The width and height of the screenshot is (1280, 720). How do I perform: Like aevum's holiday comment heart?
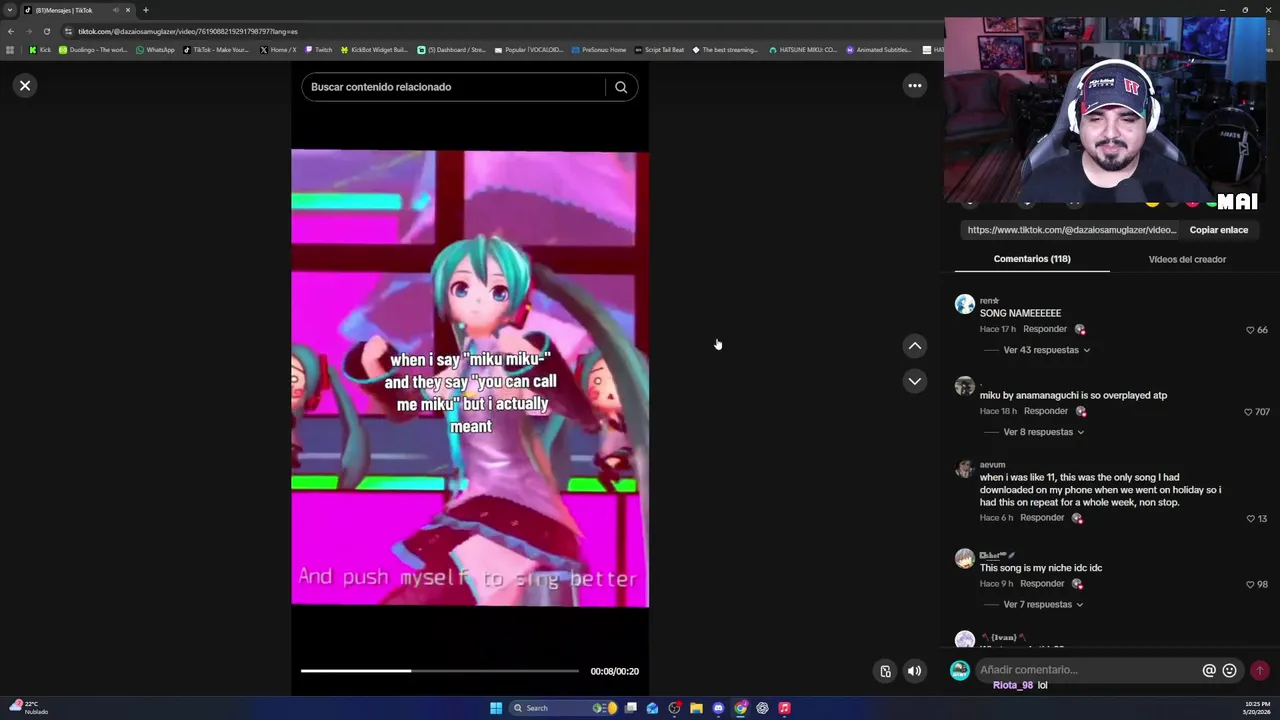pos(1251,519)
